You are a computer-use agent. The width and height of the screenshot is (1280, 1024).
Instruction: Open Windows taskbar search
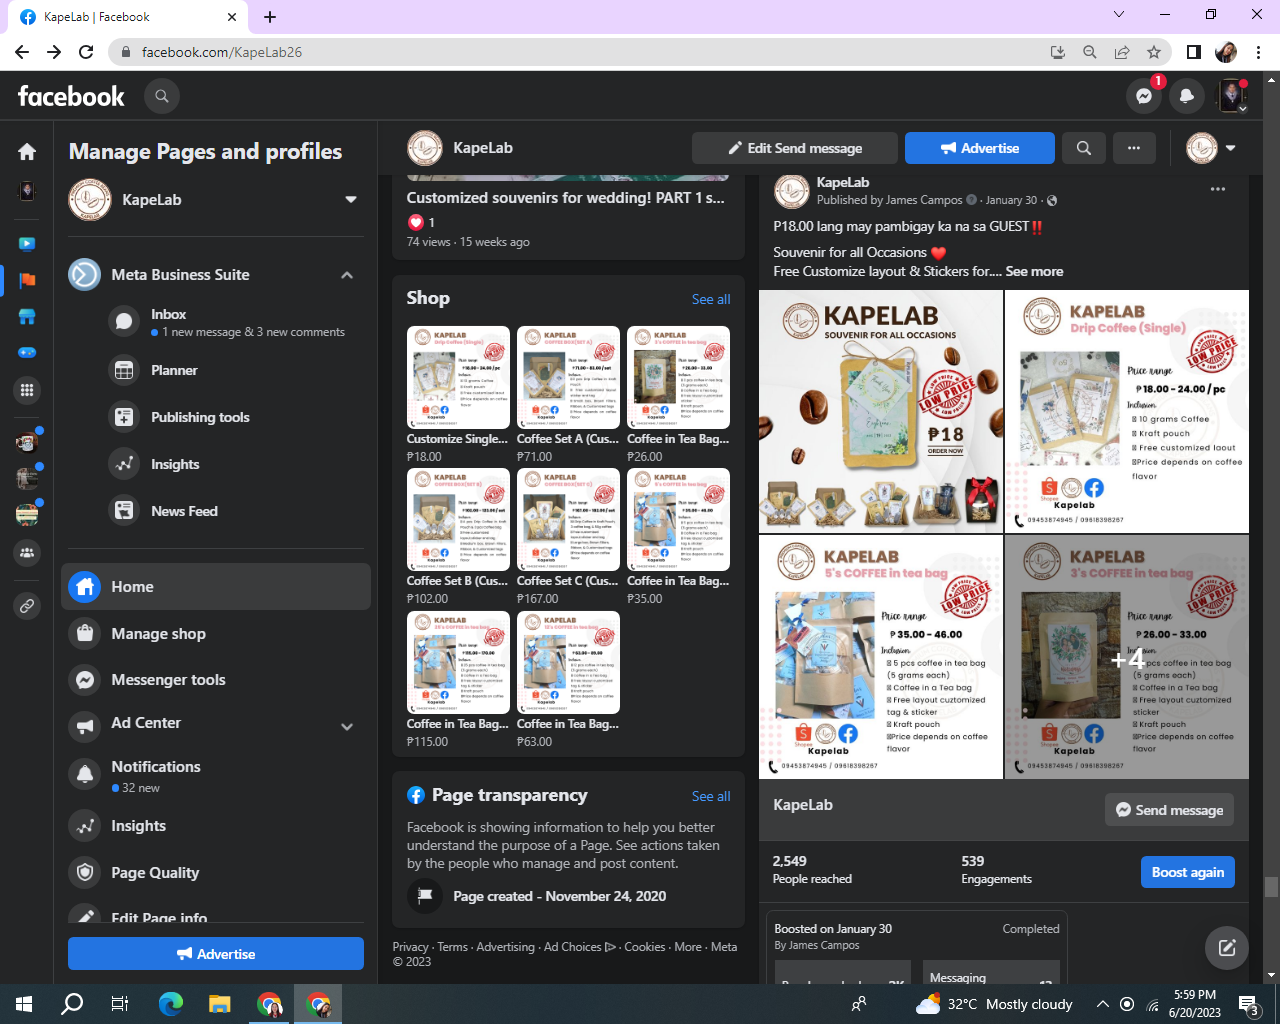pos(72,1004)
